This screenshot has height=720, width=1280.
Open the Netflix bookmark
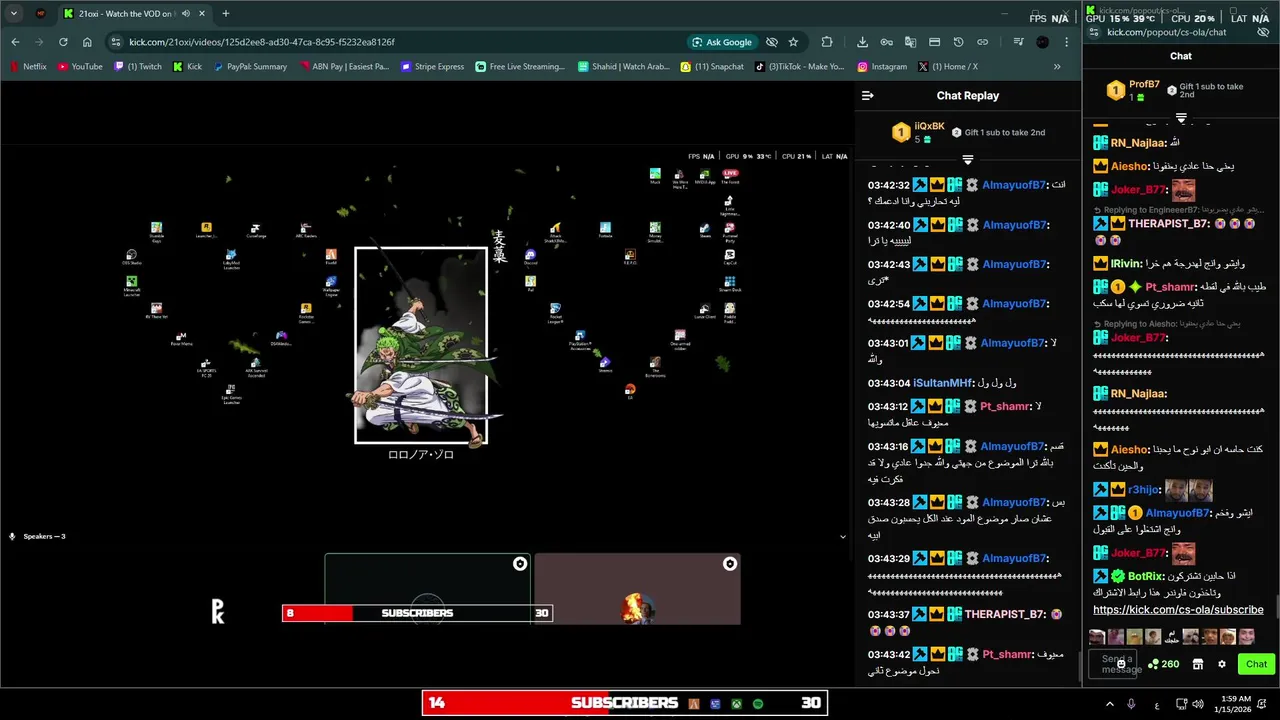coord(28,67)
